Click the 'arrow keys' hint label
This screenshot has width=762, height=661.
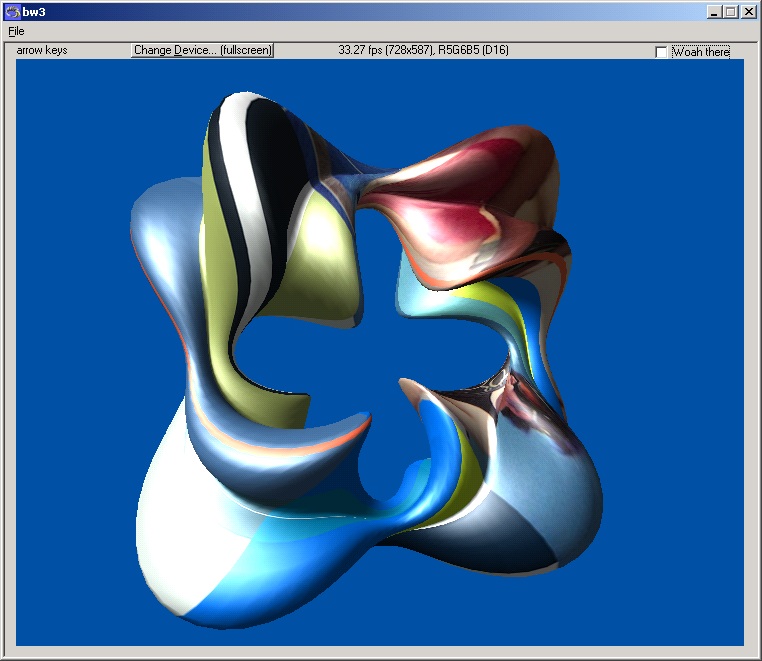tap(42, 50)
